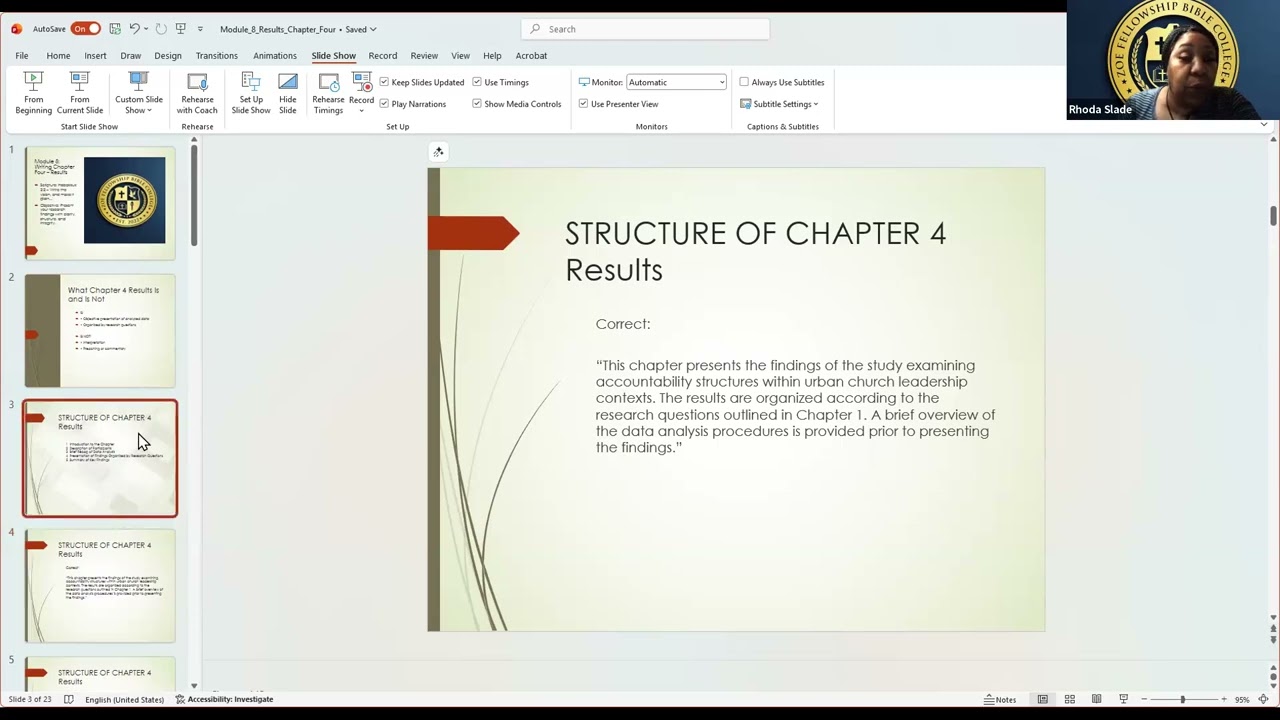Image resolution: width=1280 pixels, height=720 pixels.
Task: Open the Acrobat tab
Action: coord(531,56)
